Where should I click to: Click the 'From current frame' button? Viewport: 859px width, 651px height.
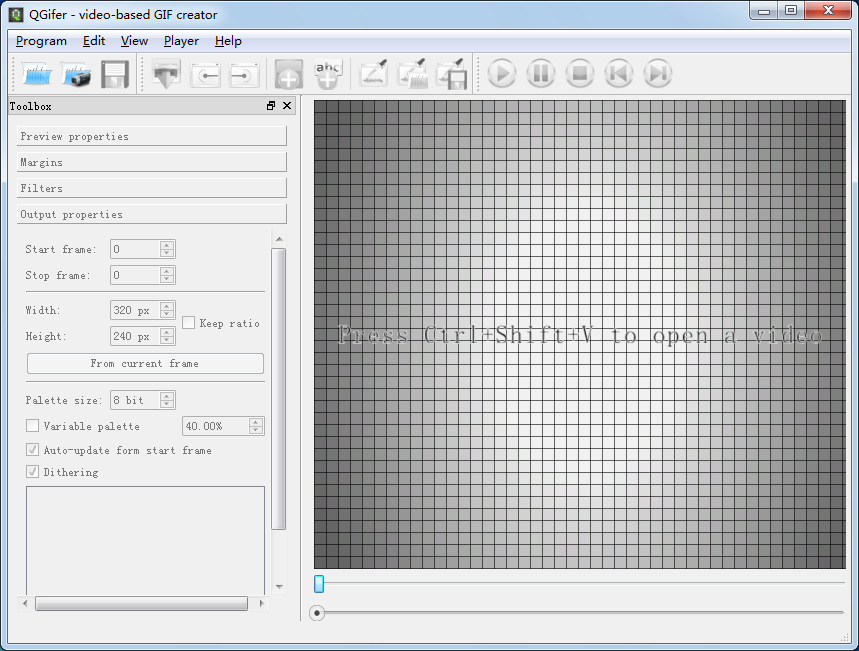[144, 363]
